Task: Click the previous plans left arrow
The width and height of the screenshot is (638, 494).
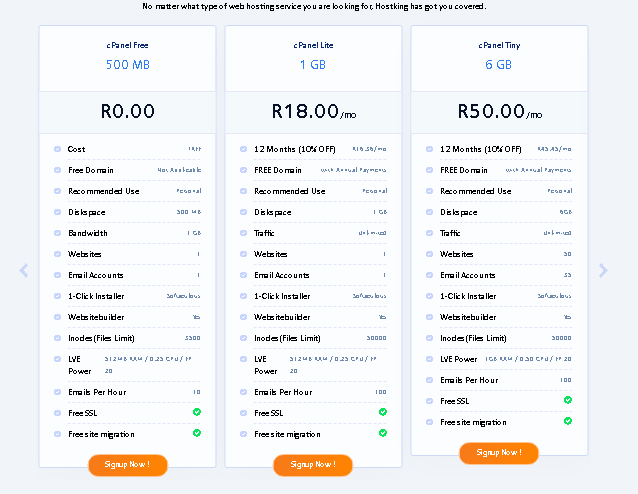Action: [24, 271]
